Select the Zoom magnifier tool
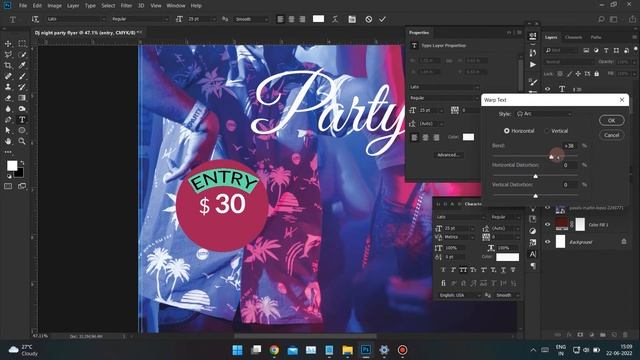This screenshot has height=360, width=640. point(22,141)
